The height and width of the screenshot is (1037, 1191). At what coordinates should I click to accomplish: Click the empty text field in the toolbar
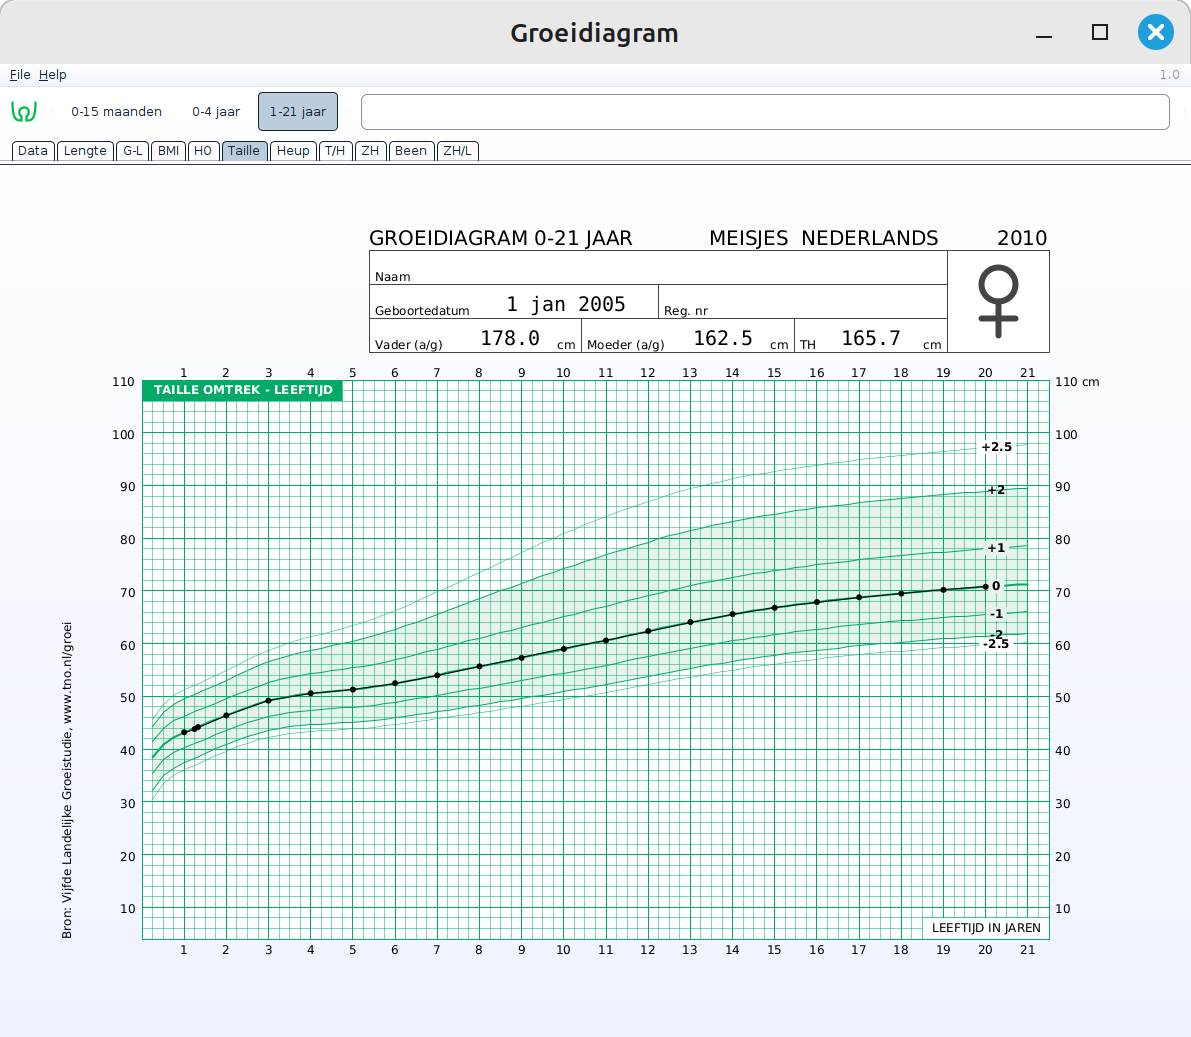(x=765, y=112)
